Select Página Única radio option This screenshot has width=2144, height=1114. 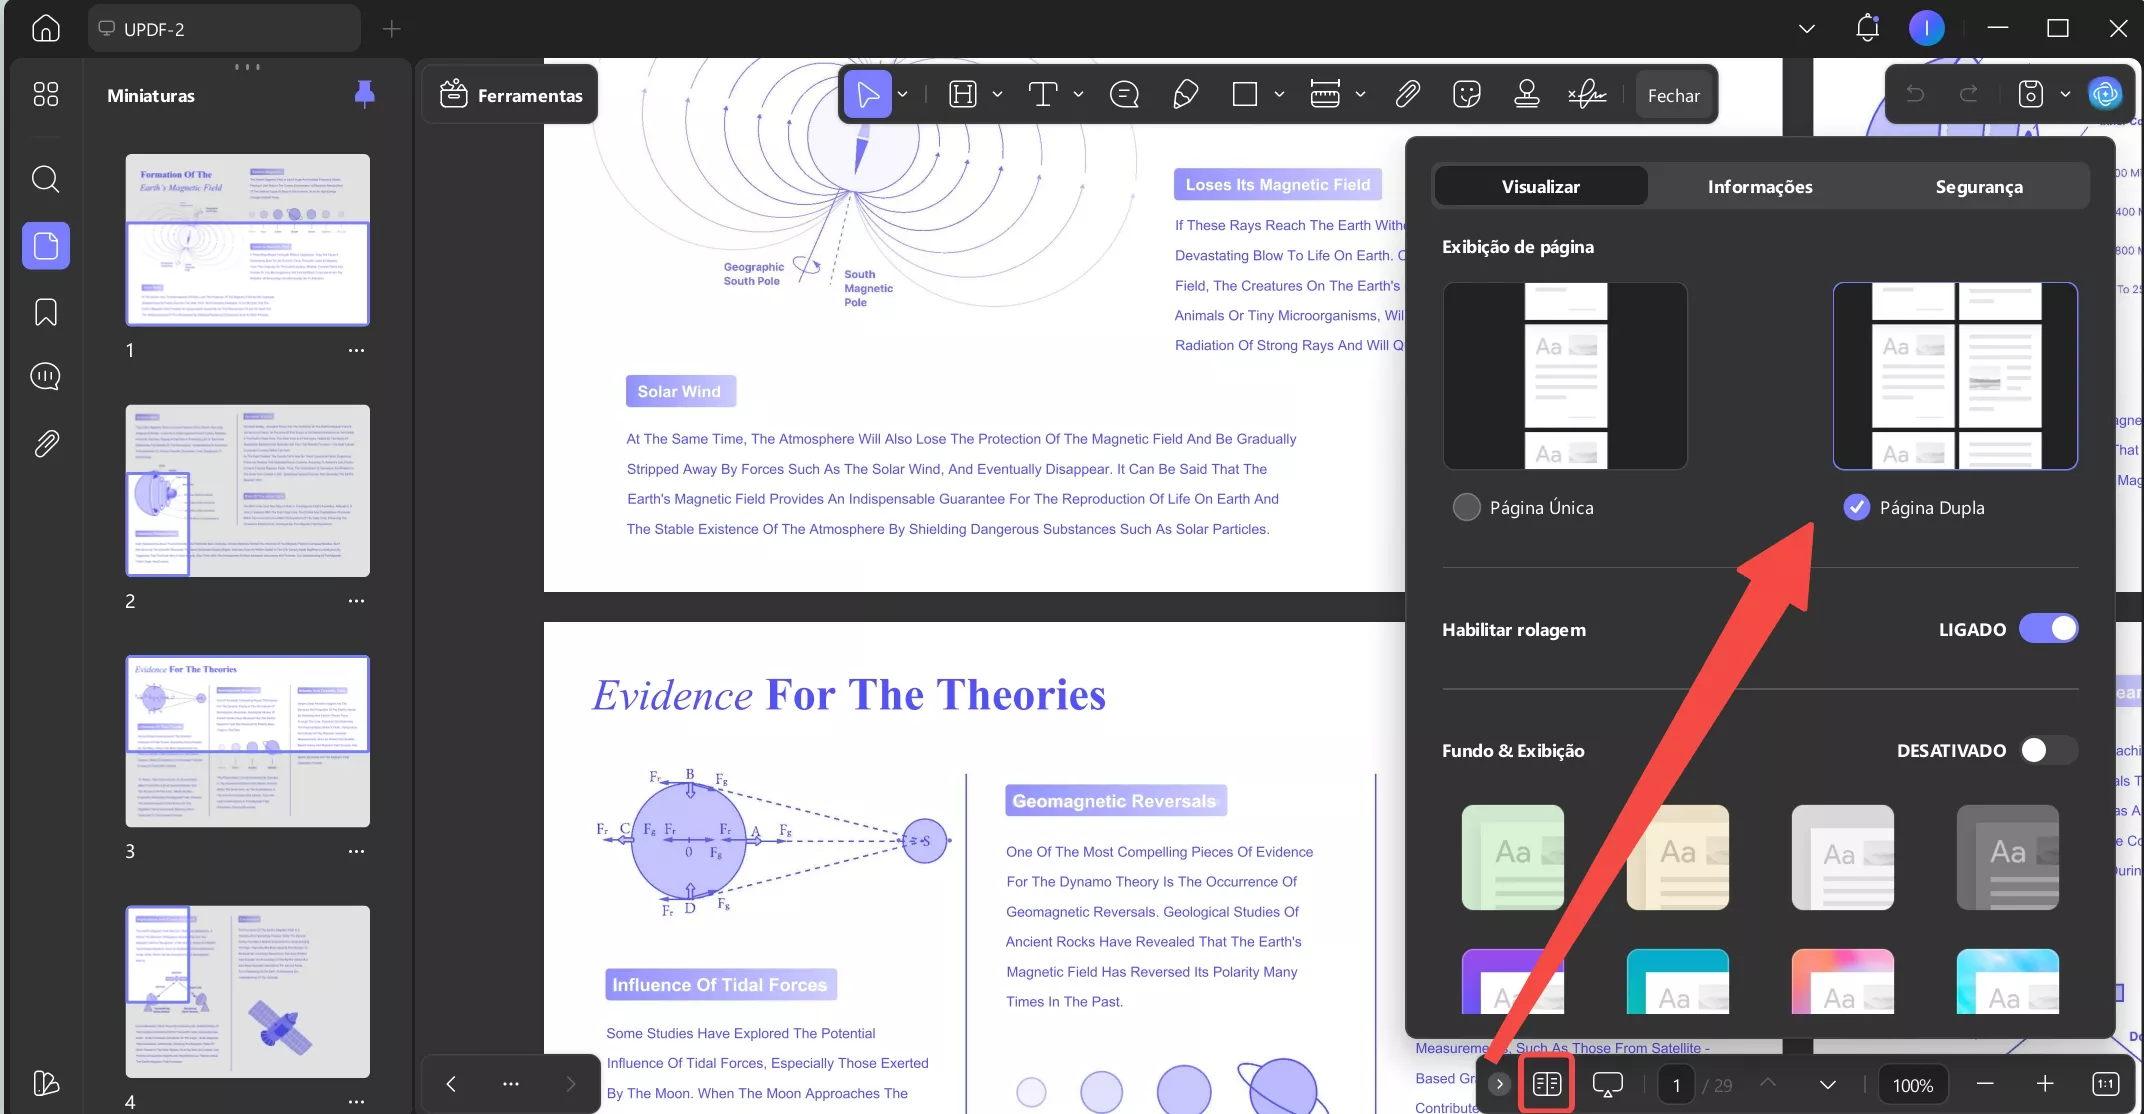click(x=1466, y=508)
